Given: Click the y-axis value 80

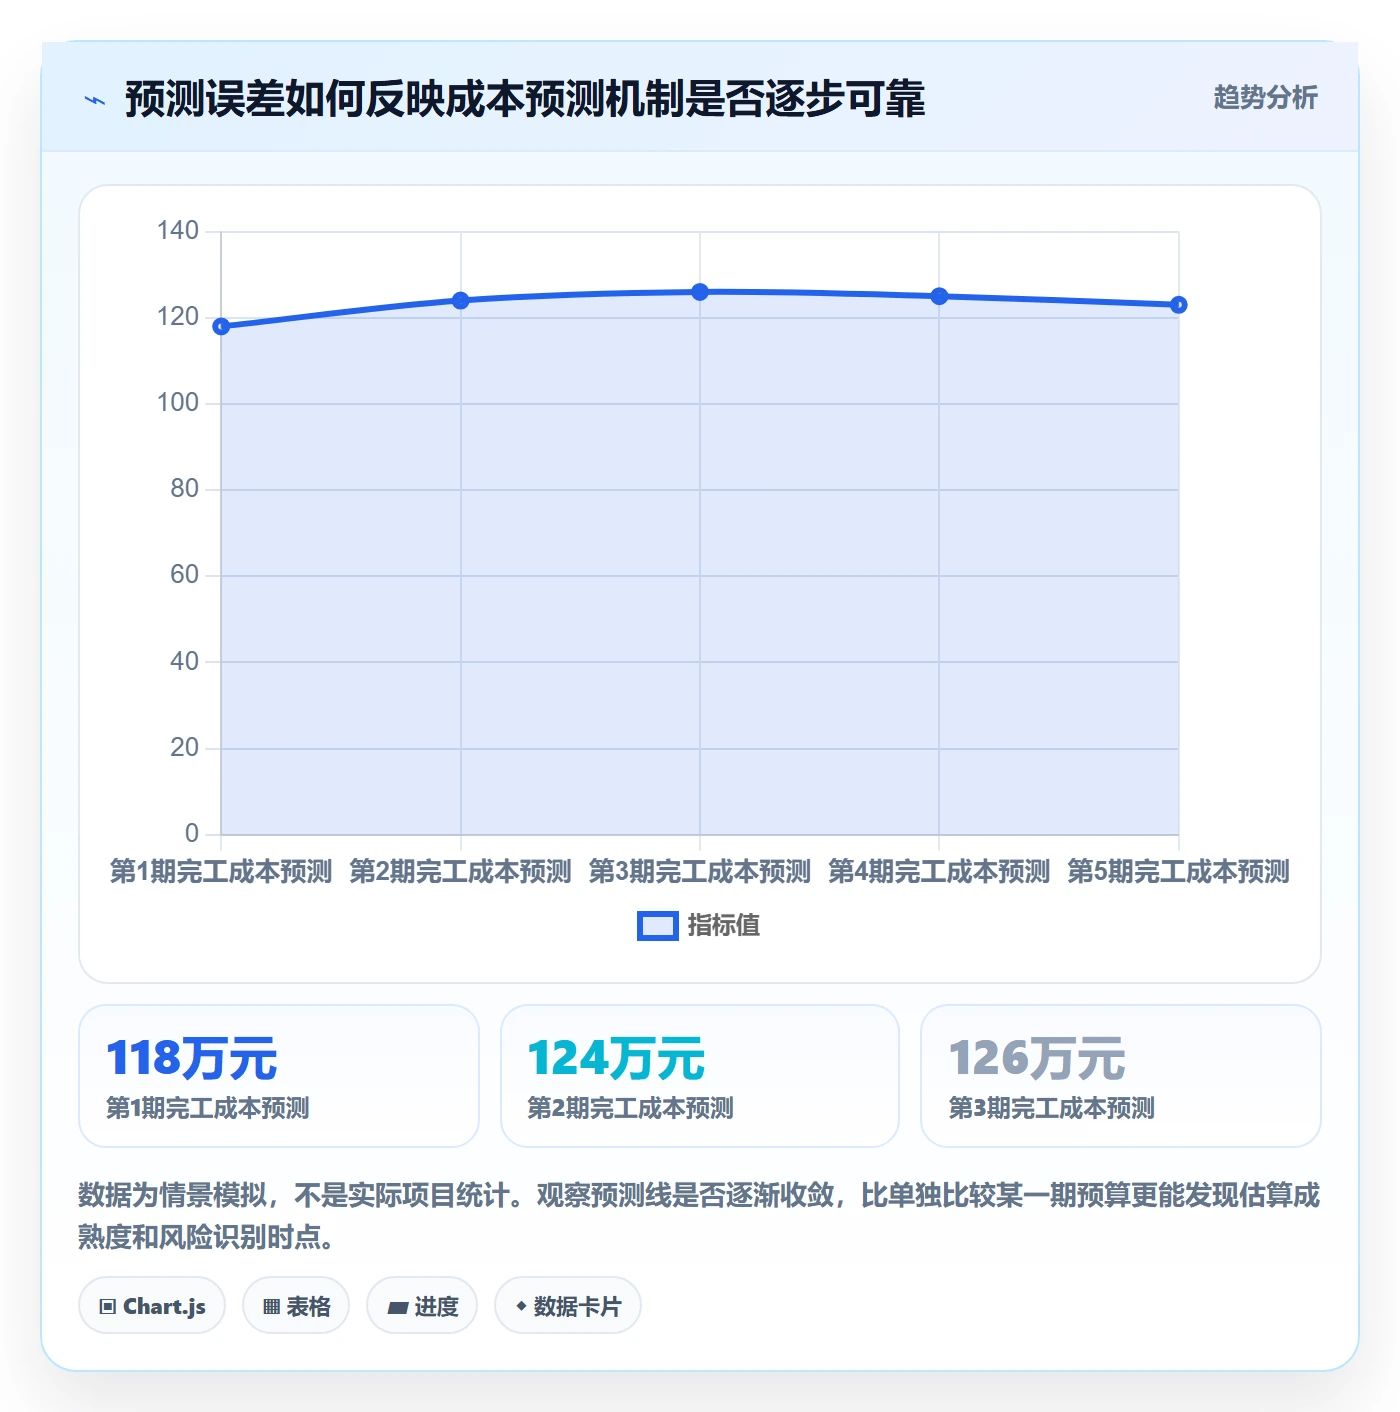Looking at the screenshot, I should 185,489.
